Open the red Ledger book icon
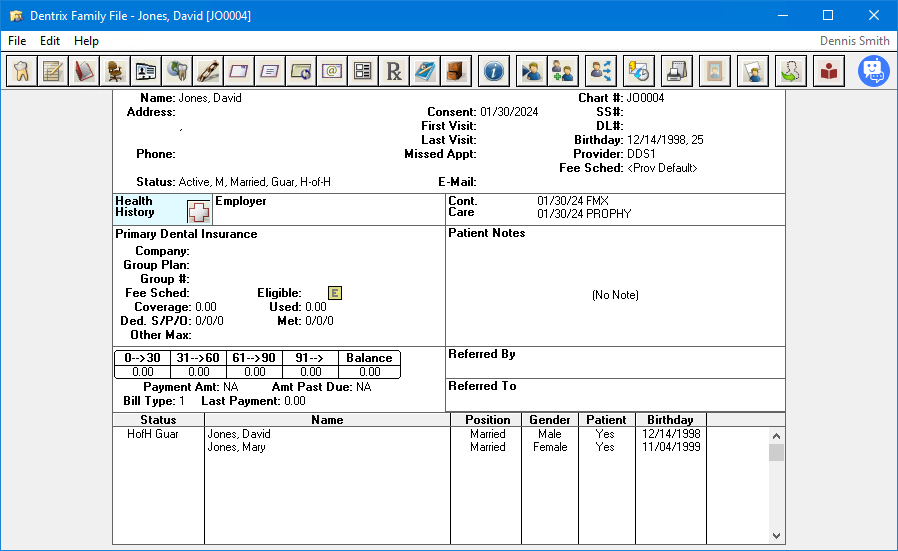 coord(84,71)
